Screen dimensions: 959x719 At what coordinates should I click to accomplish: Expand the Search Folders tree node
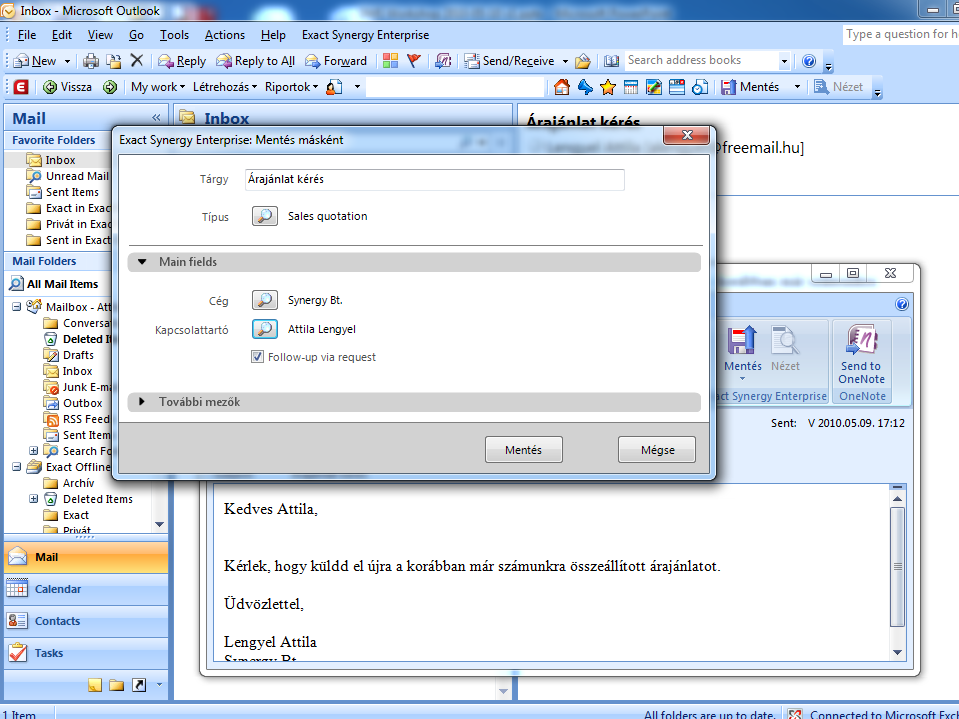34,451
